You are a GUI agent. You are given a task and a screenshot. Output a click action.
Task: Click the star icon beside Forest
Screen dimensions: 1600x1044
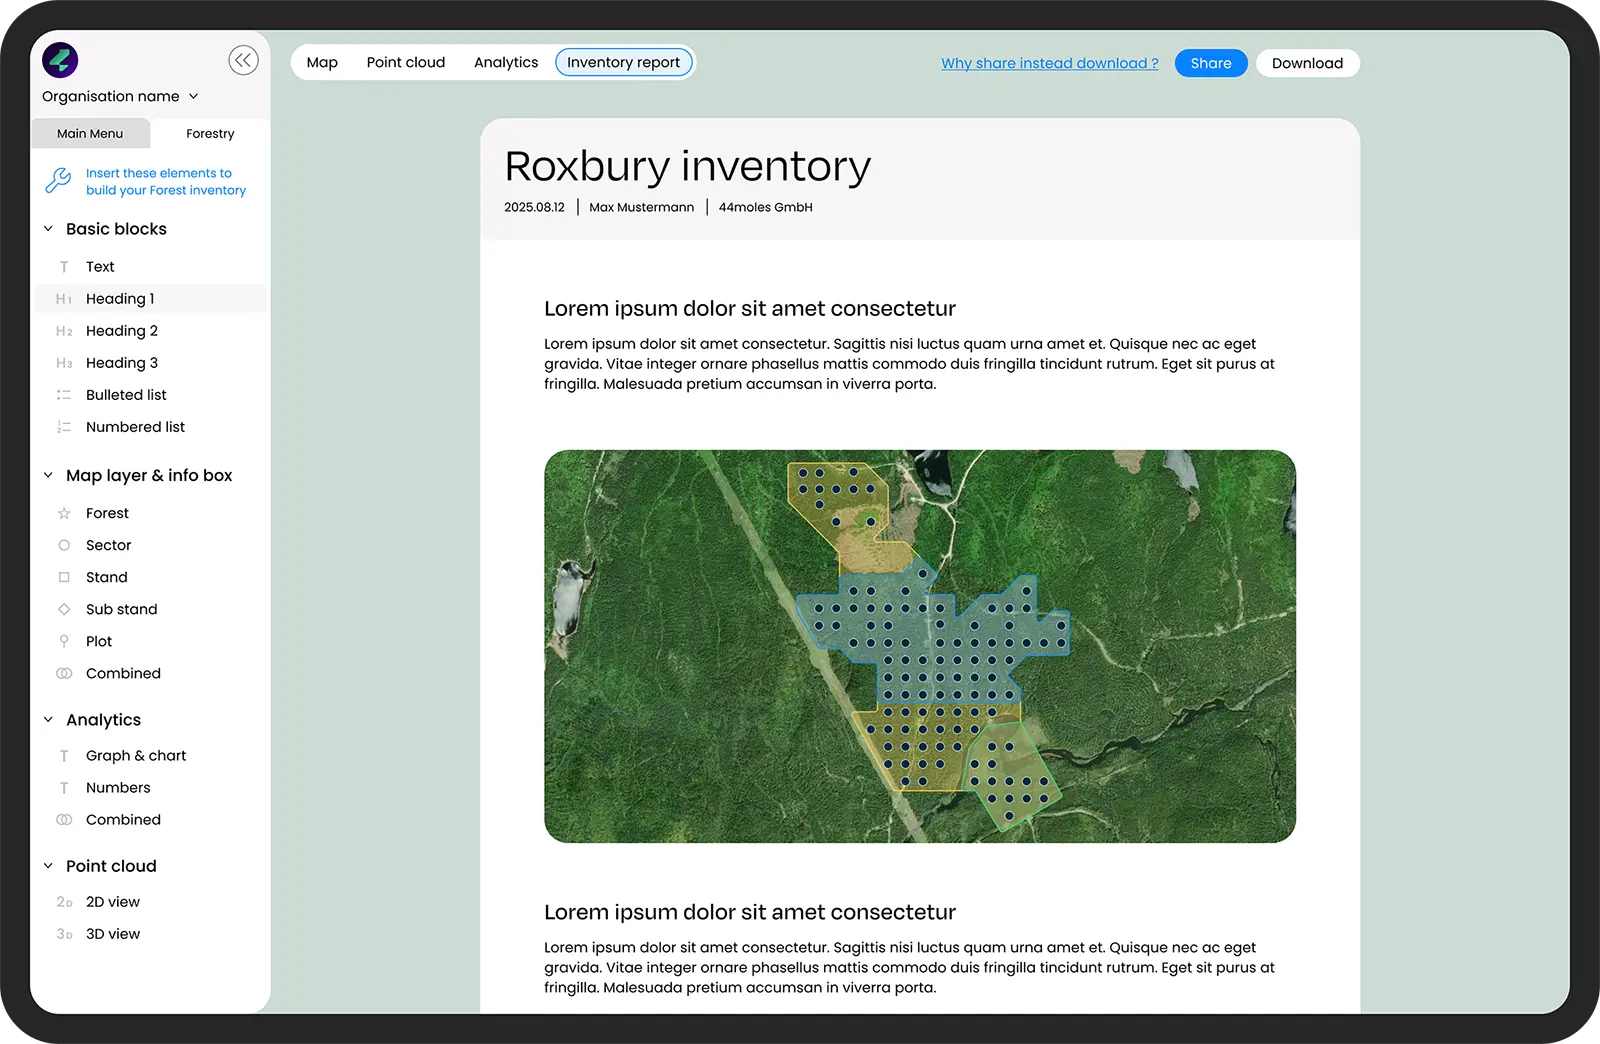[x=64, y=513]
